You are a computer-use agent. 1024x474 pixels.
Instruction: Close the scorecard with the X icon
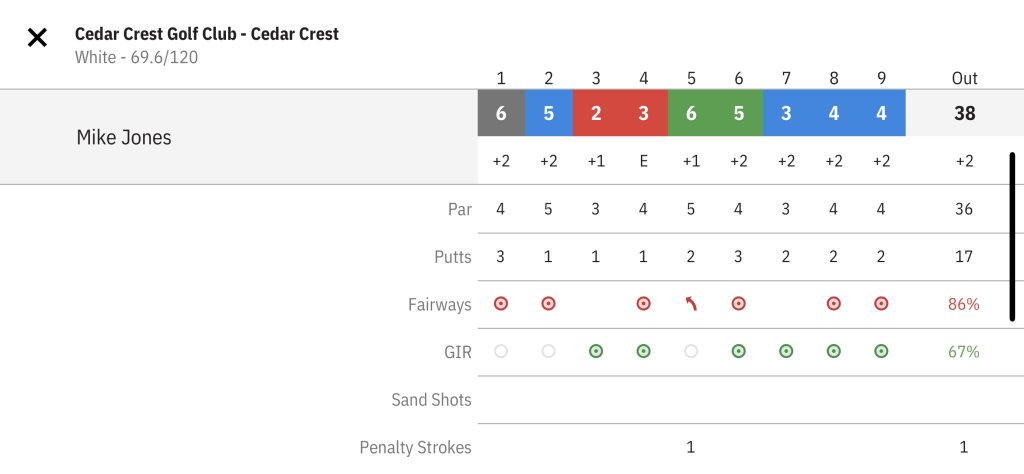coord(37,38)
